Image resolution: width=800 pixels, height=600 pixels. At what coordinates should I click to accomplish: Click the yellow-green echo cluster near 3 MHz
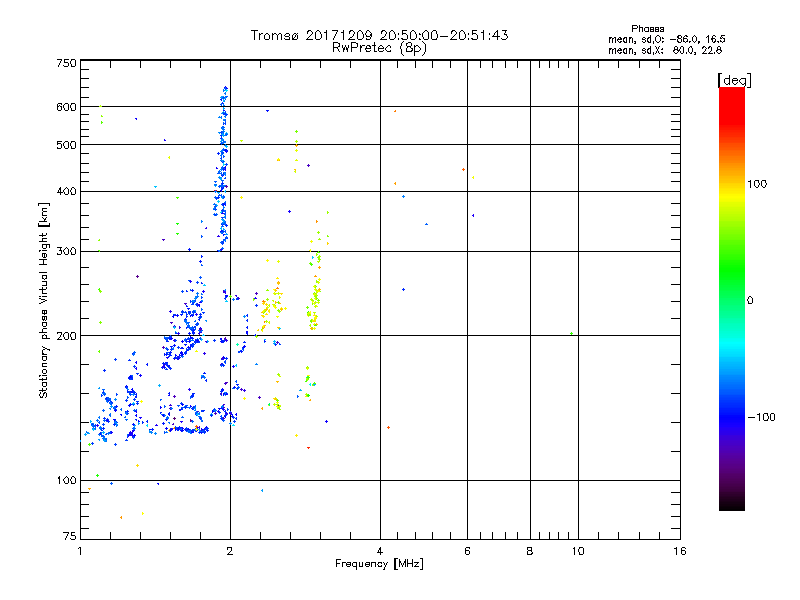click(x=314, y=291)
